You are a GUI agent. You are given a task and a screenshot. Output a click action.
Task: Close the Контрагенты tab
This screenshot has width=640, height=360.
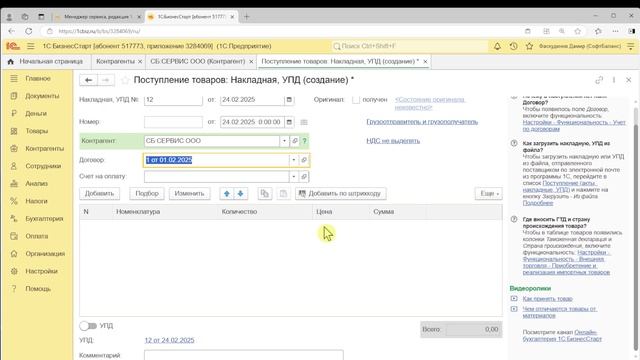point(140,61)
